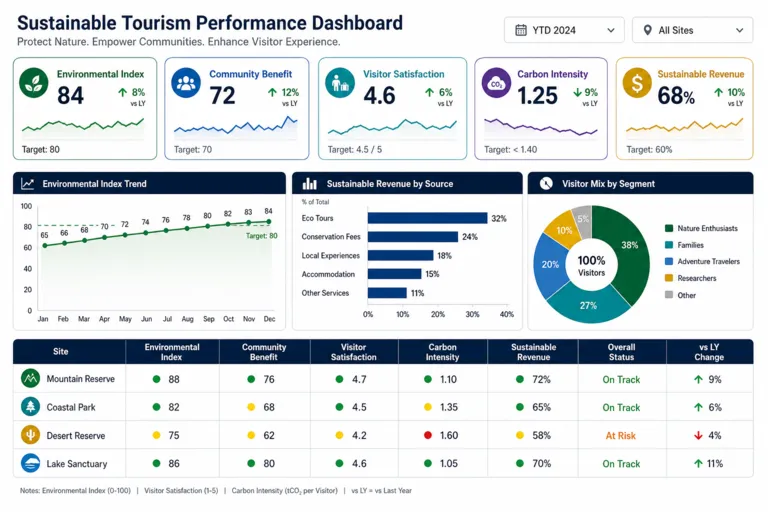
Task: Sort by Overall Status column header
Action: (622, 352)
